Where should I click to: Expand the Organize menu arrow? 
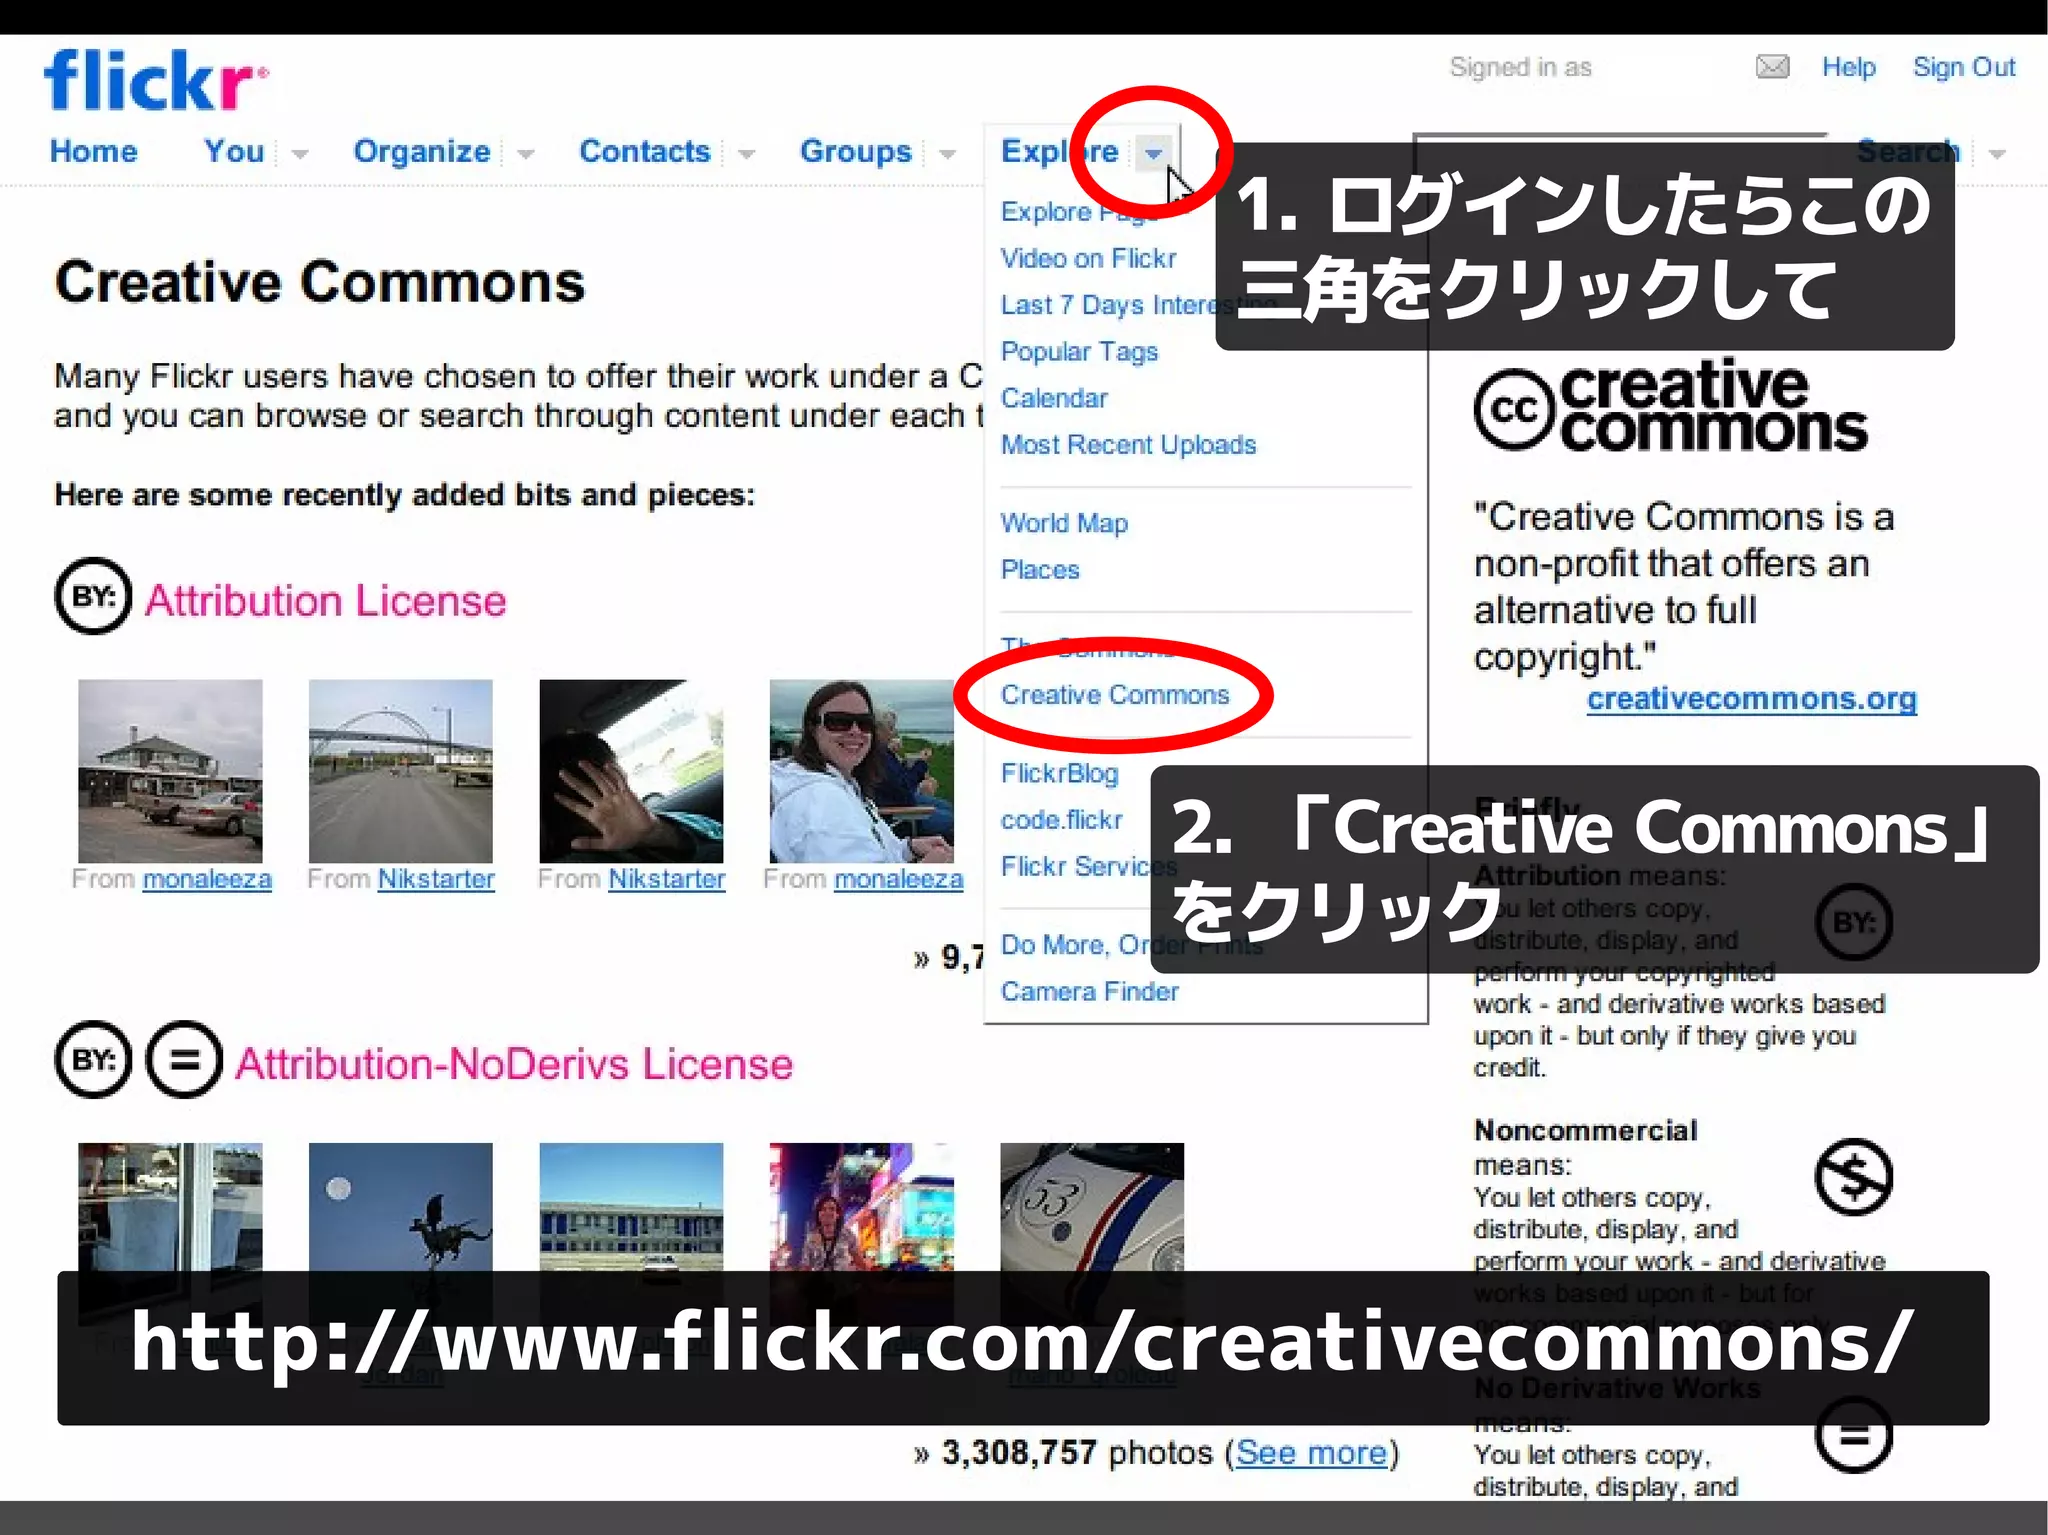pyautogui.click(x=525, y=154)
